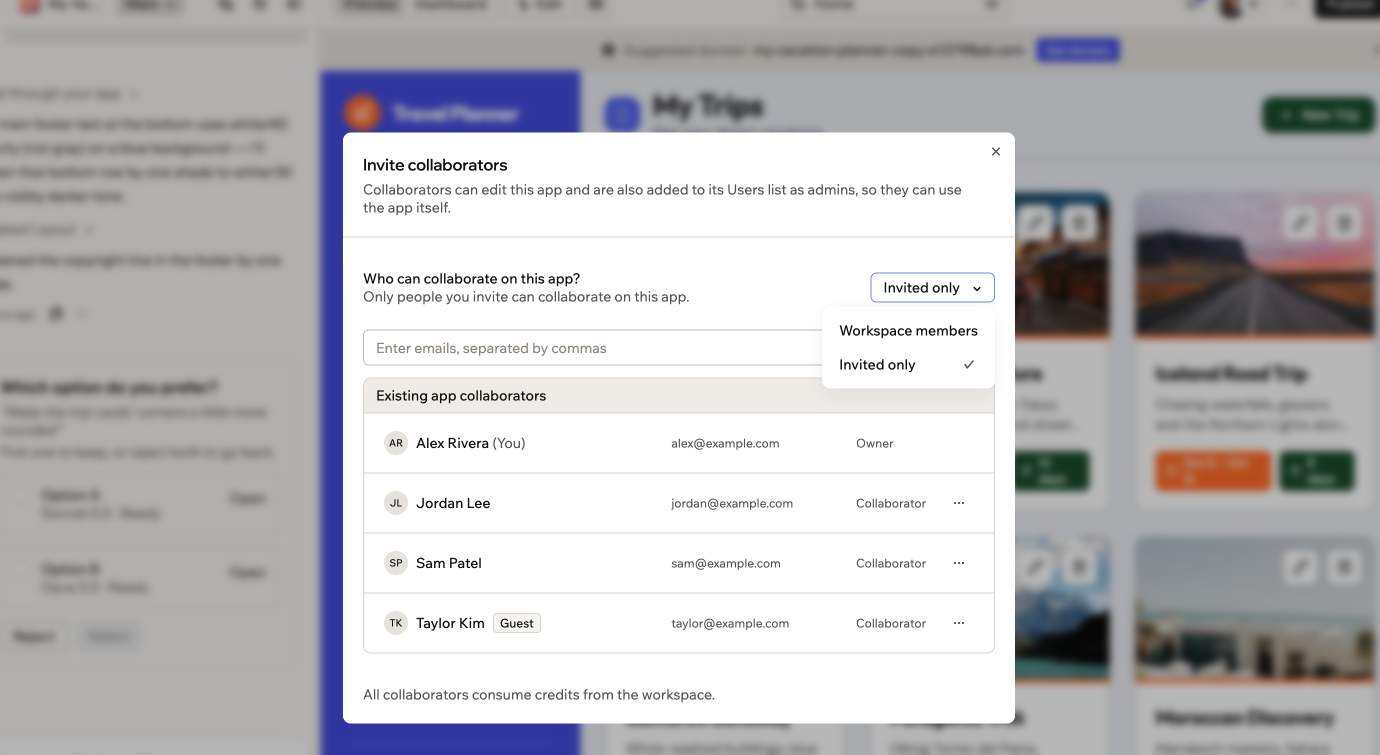Click the checkmark beside Invited only
This screenshot has height=755, width=1380.
point(969,365)
